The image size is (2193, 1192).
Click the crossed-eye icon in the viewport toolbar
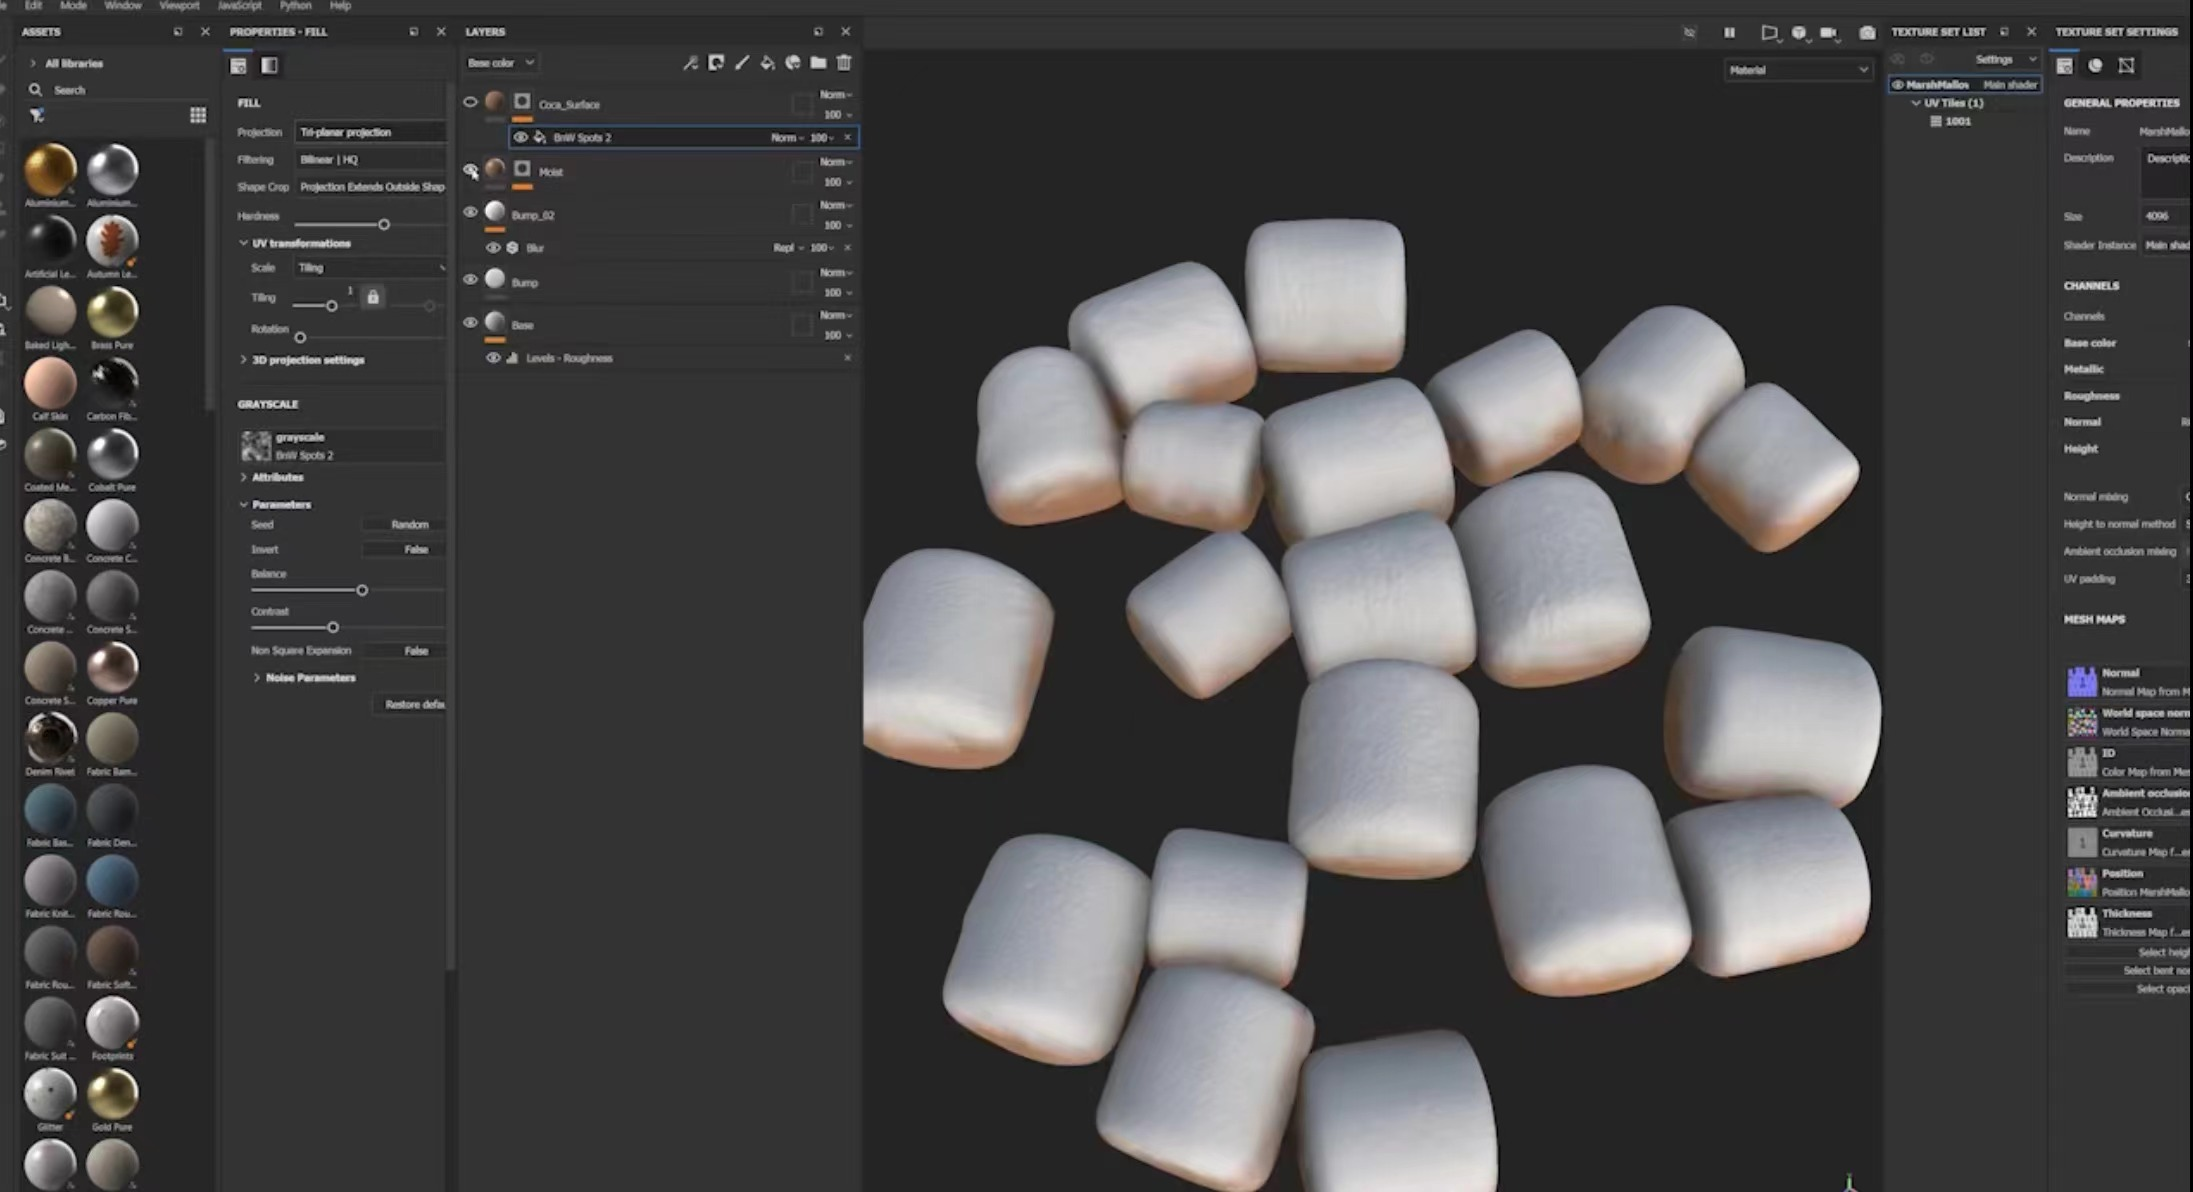click(1689, 33)
